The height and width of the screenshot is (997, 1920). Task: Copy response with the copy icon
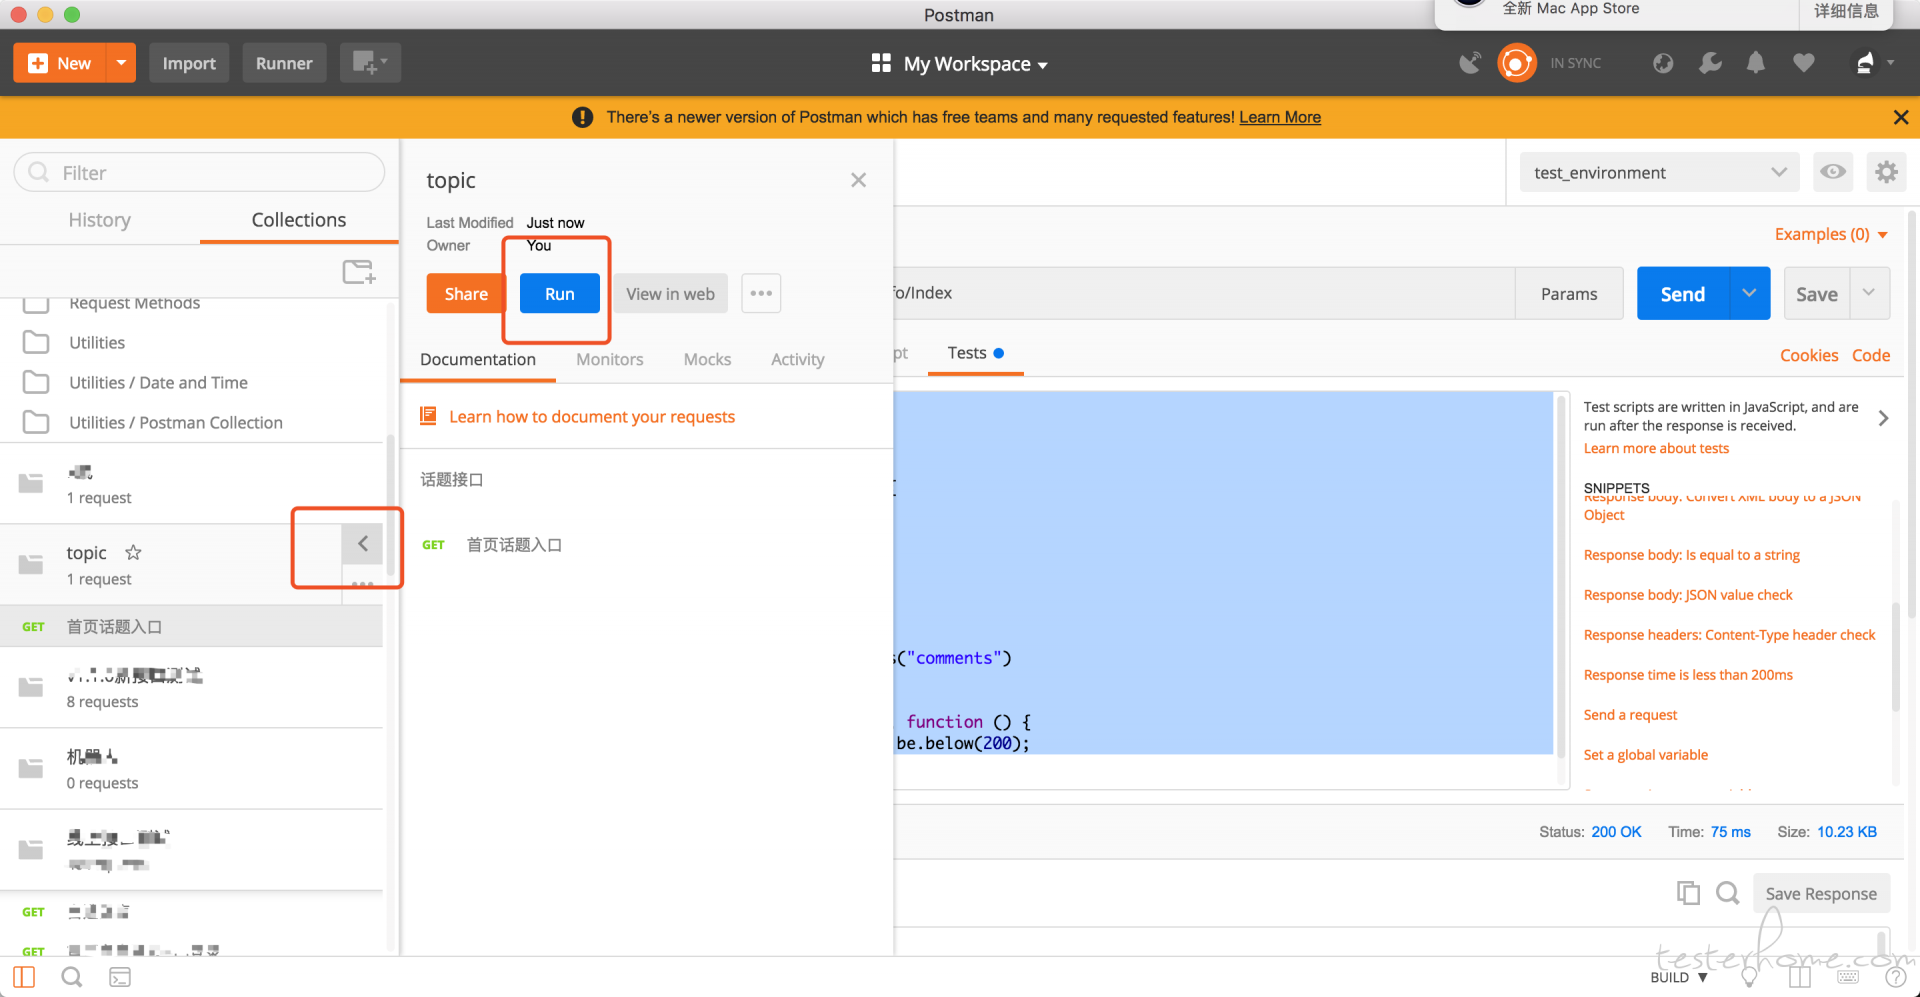1688,892
